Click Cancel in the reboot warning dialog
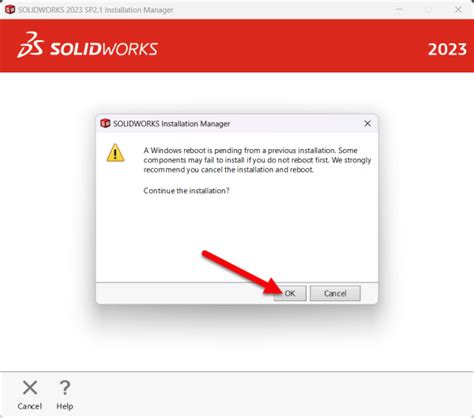The height and width of the screenshot is (418, 474). coord(335,293)
